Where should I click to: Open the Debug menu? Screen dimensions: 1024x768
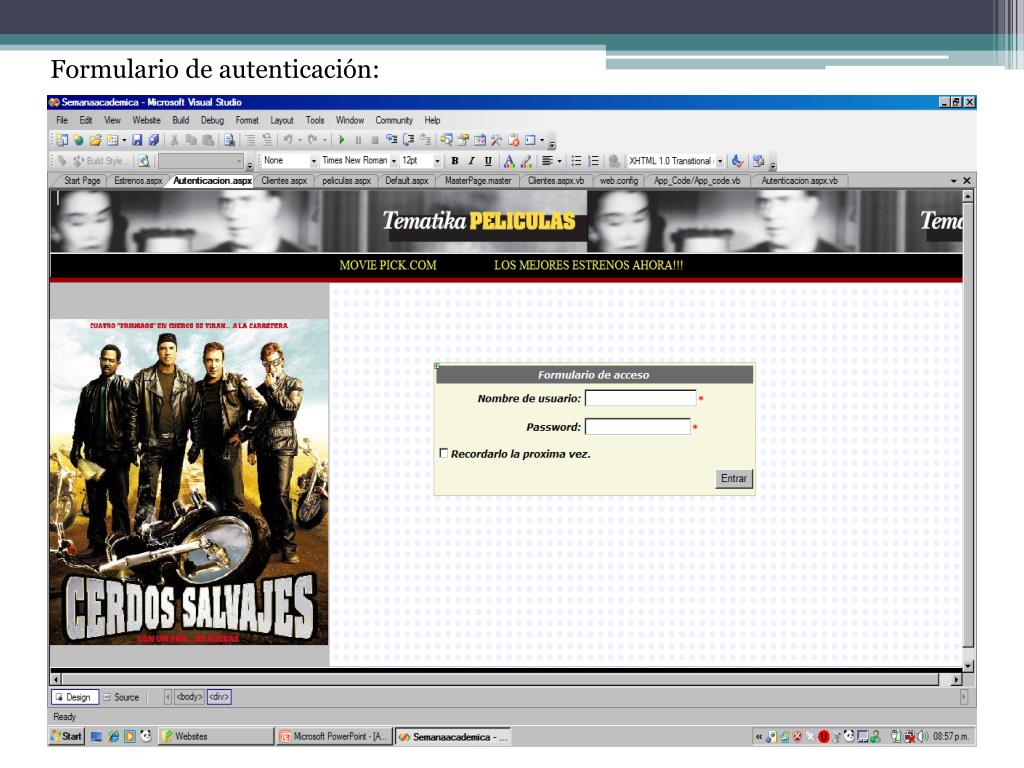coord(212,120)
